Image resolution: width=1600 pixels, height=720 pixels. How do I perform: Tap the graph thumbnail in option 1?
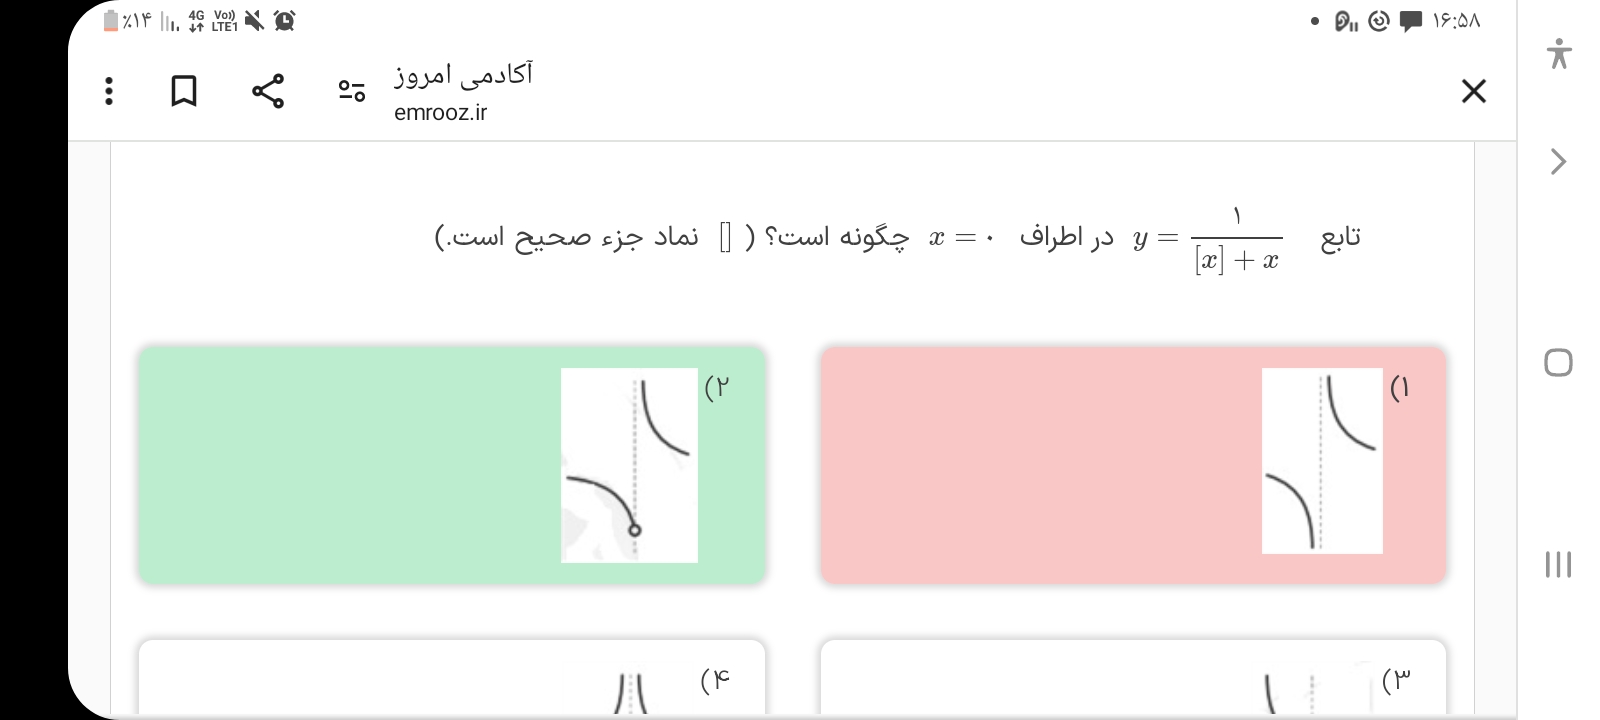coord(1322,461)
